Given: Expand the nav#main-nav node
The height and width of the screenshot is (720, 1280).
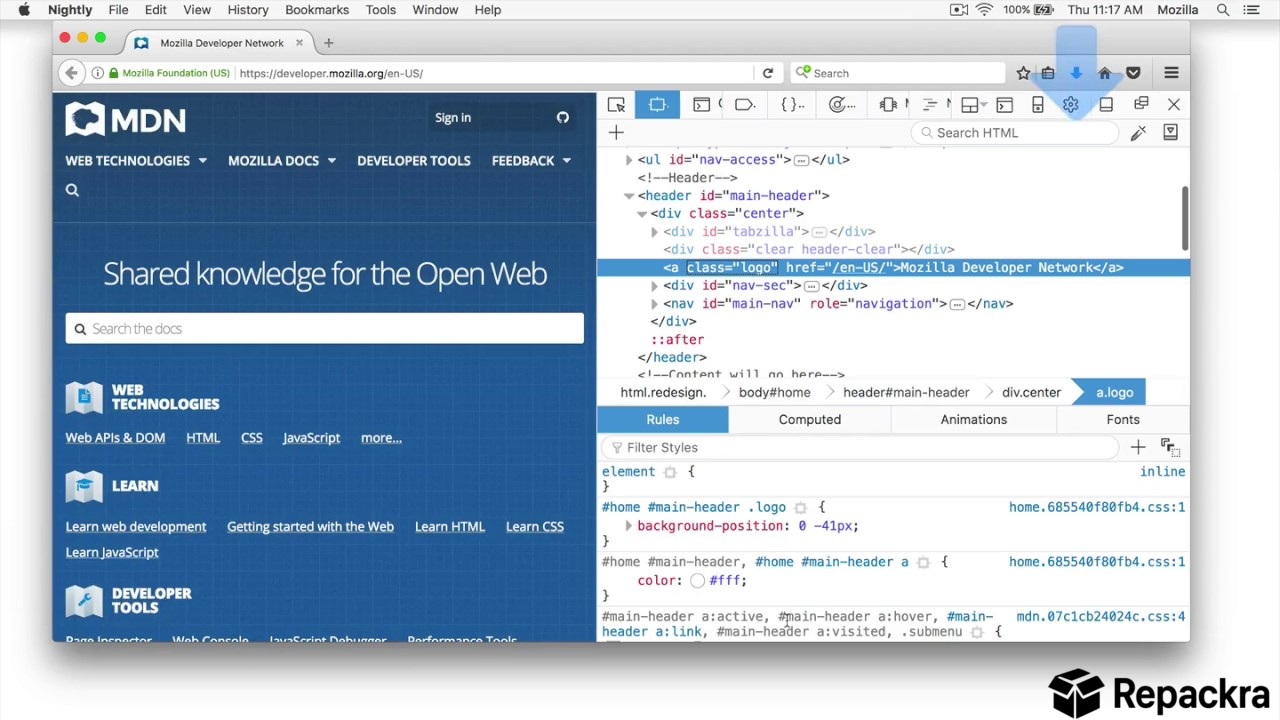Looking at the screenshot, I should pos(655,304).
